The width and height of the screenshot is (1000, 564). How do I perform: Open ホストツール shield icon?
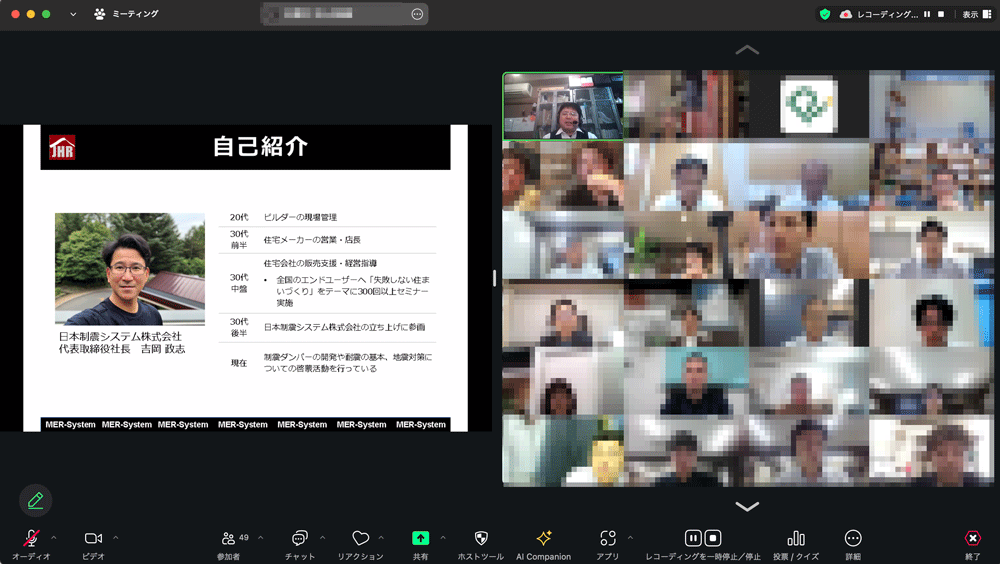[x=480, y=538]
